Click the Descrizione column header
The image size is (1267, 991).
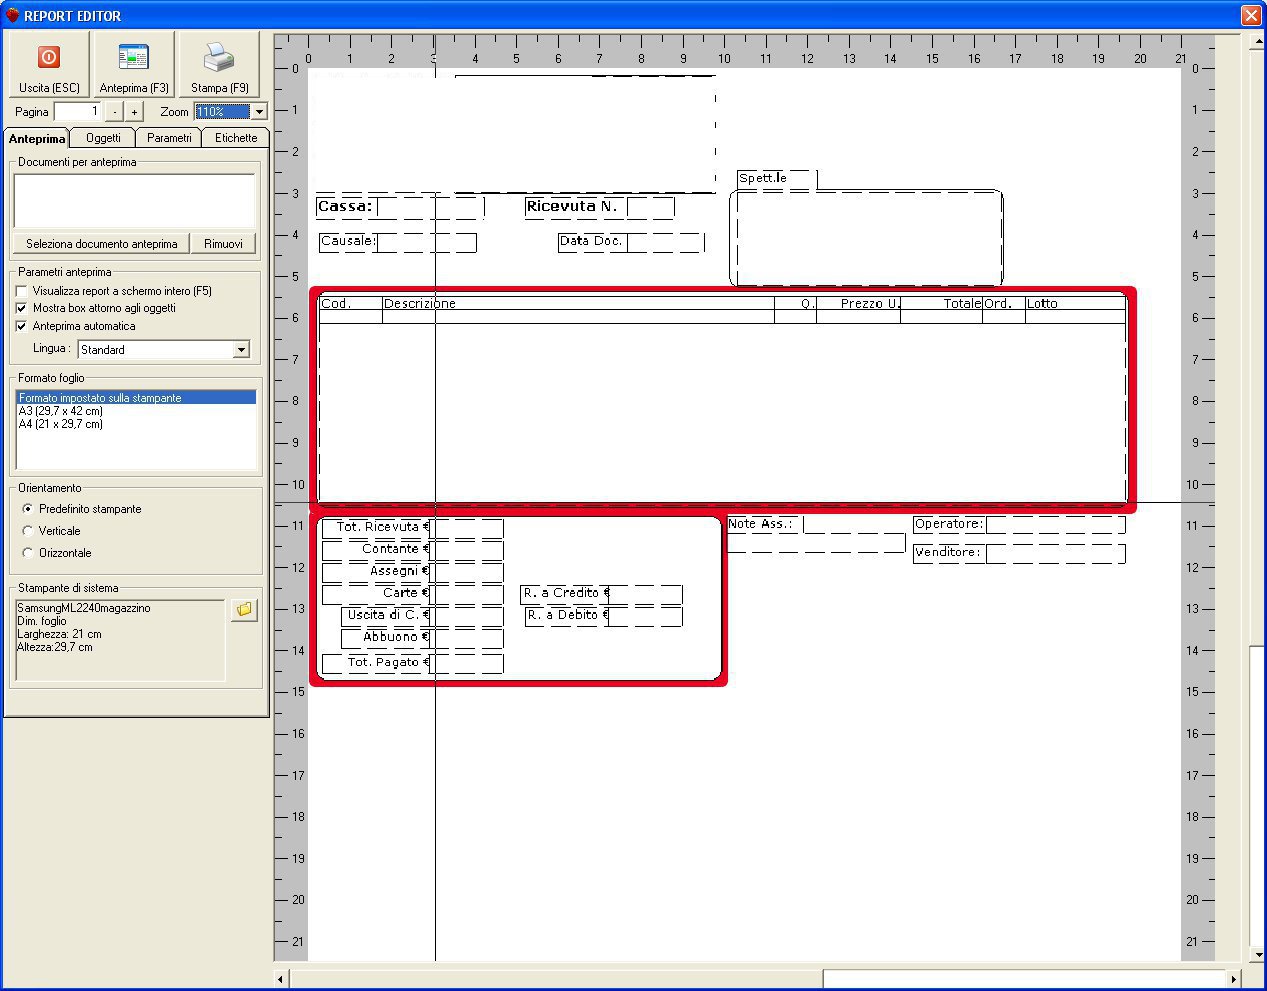pyautogui.click(x=578, y=304)
